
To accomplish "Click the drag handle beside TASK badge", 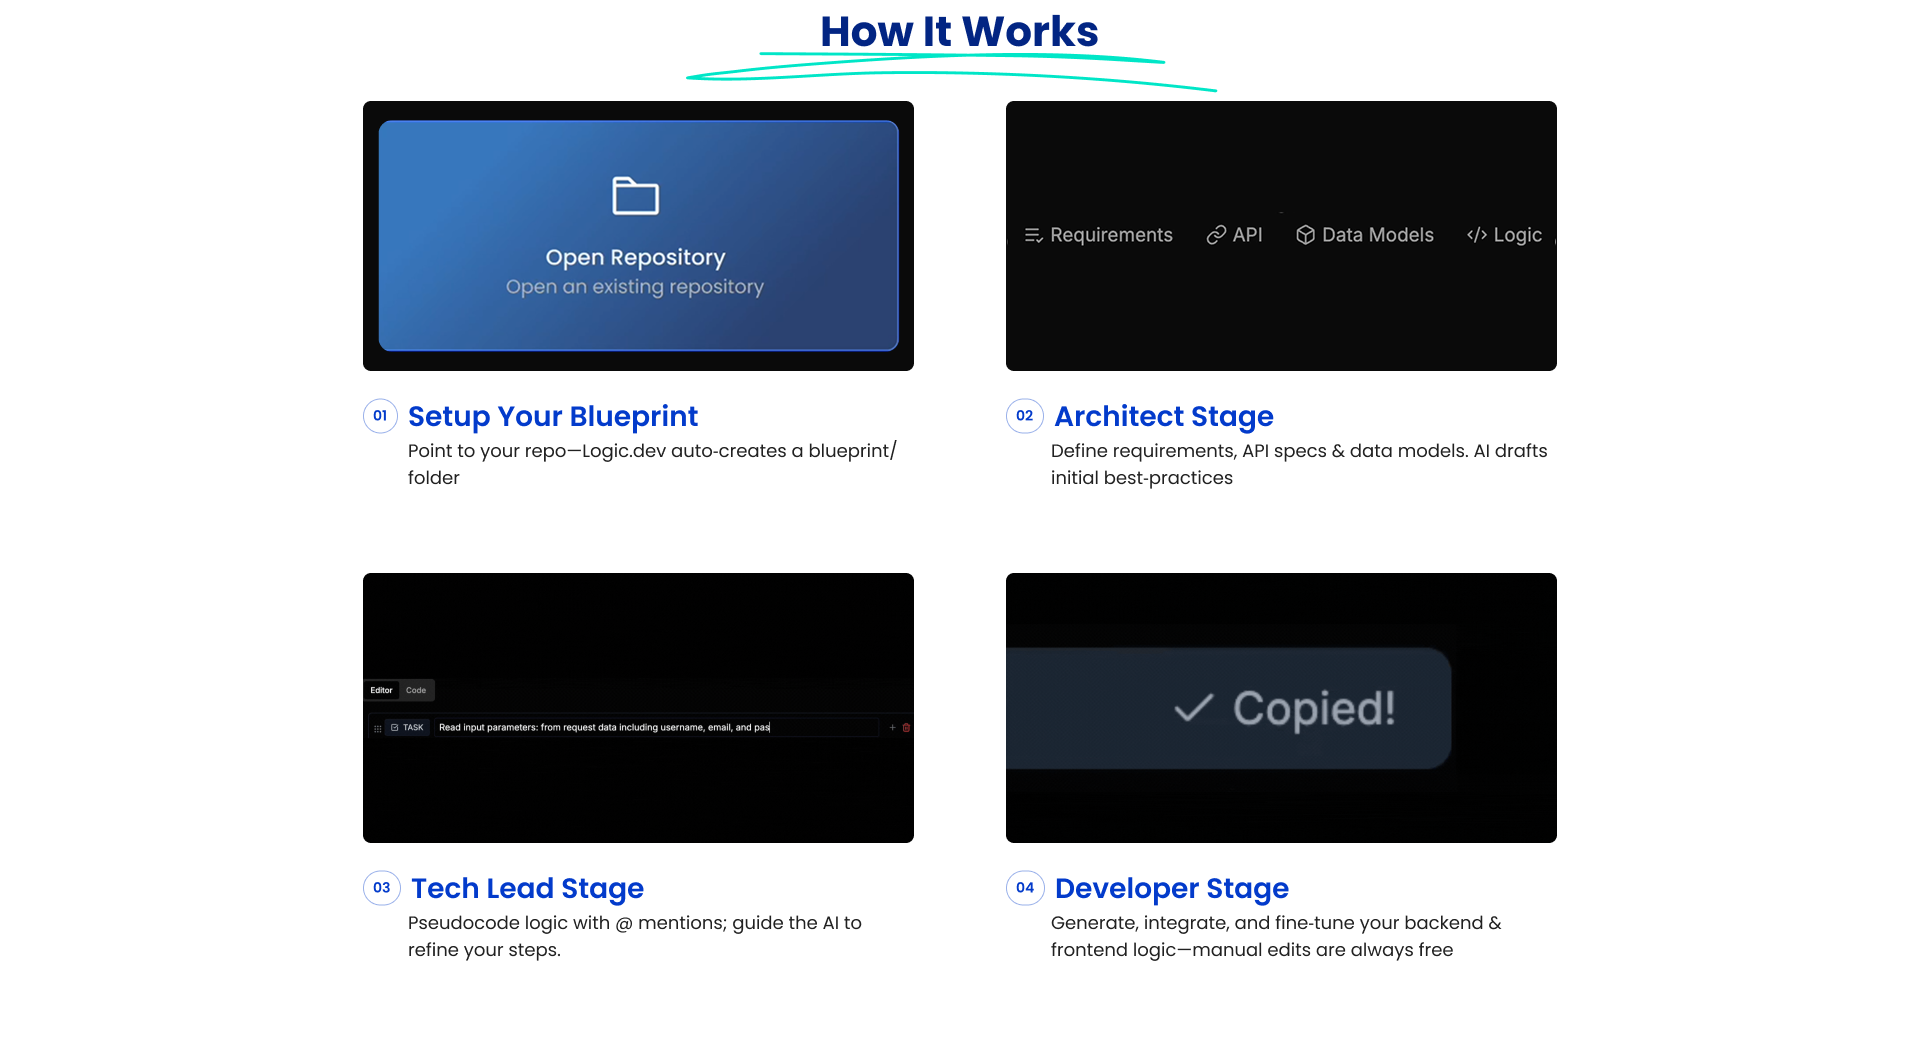I will coord(377,728).
